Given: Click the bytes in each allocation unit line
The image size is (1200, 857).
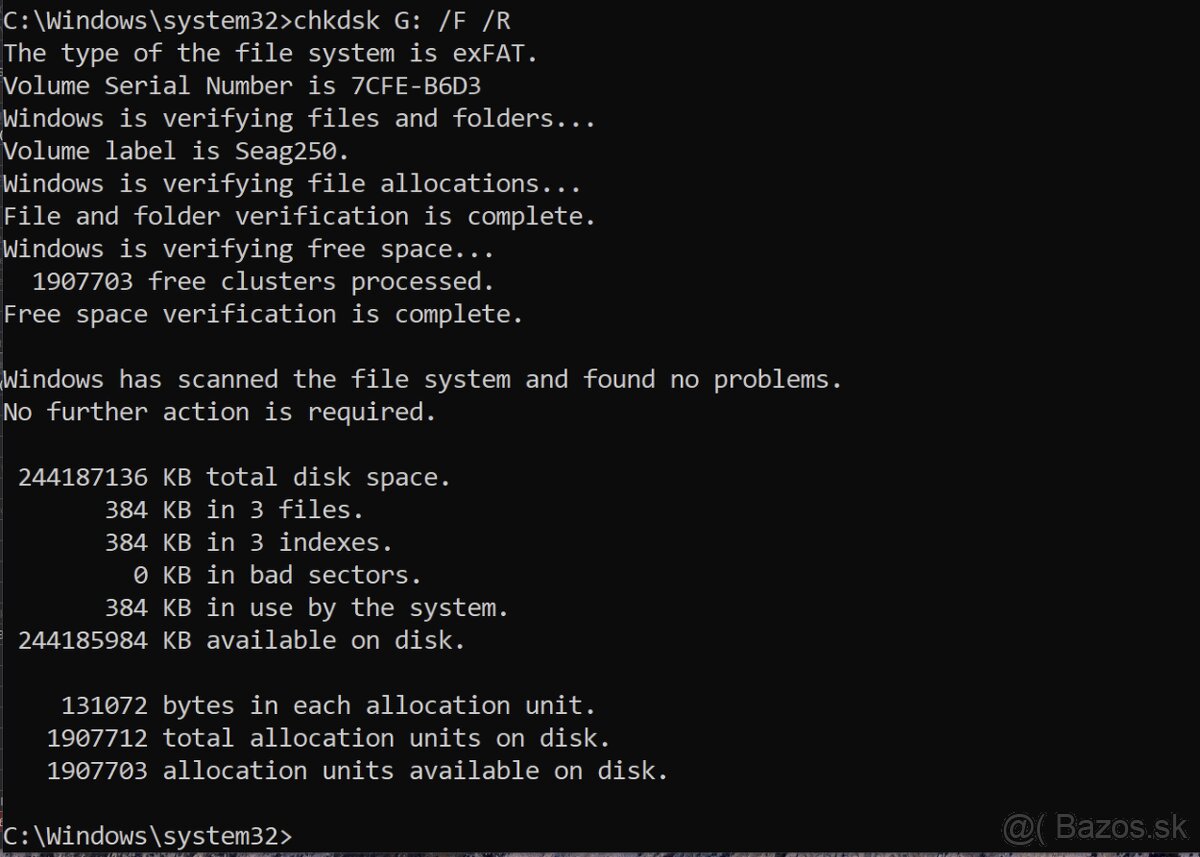Looking at the screenshot, I should pyautogui.click(x=328, y=706).
